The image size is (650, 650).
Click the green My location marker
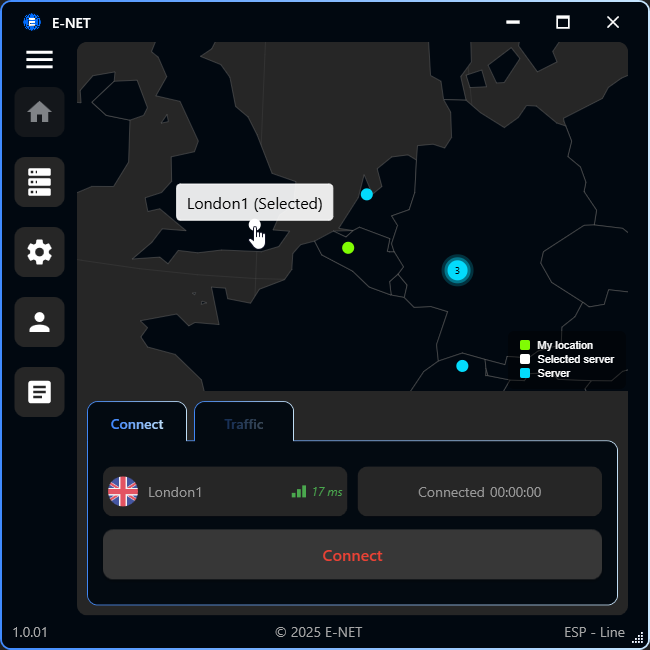348,248
